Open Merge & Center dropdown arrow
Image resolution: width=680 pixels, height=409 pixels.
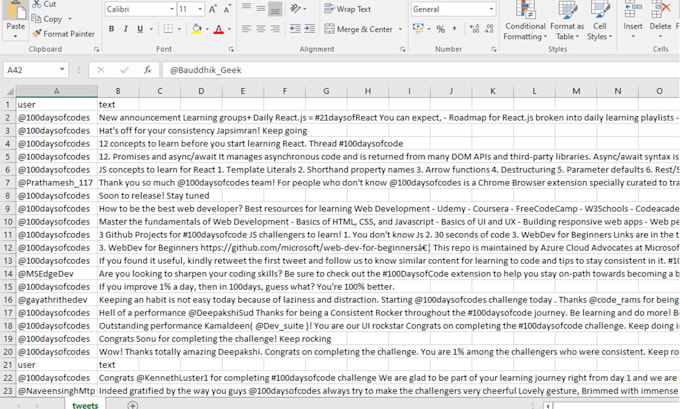tap(400, 29)
